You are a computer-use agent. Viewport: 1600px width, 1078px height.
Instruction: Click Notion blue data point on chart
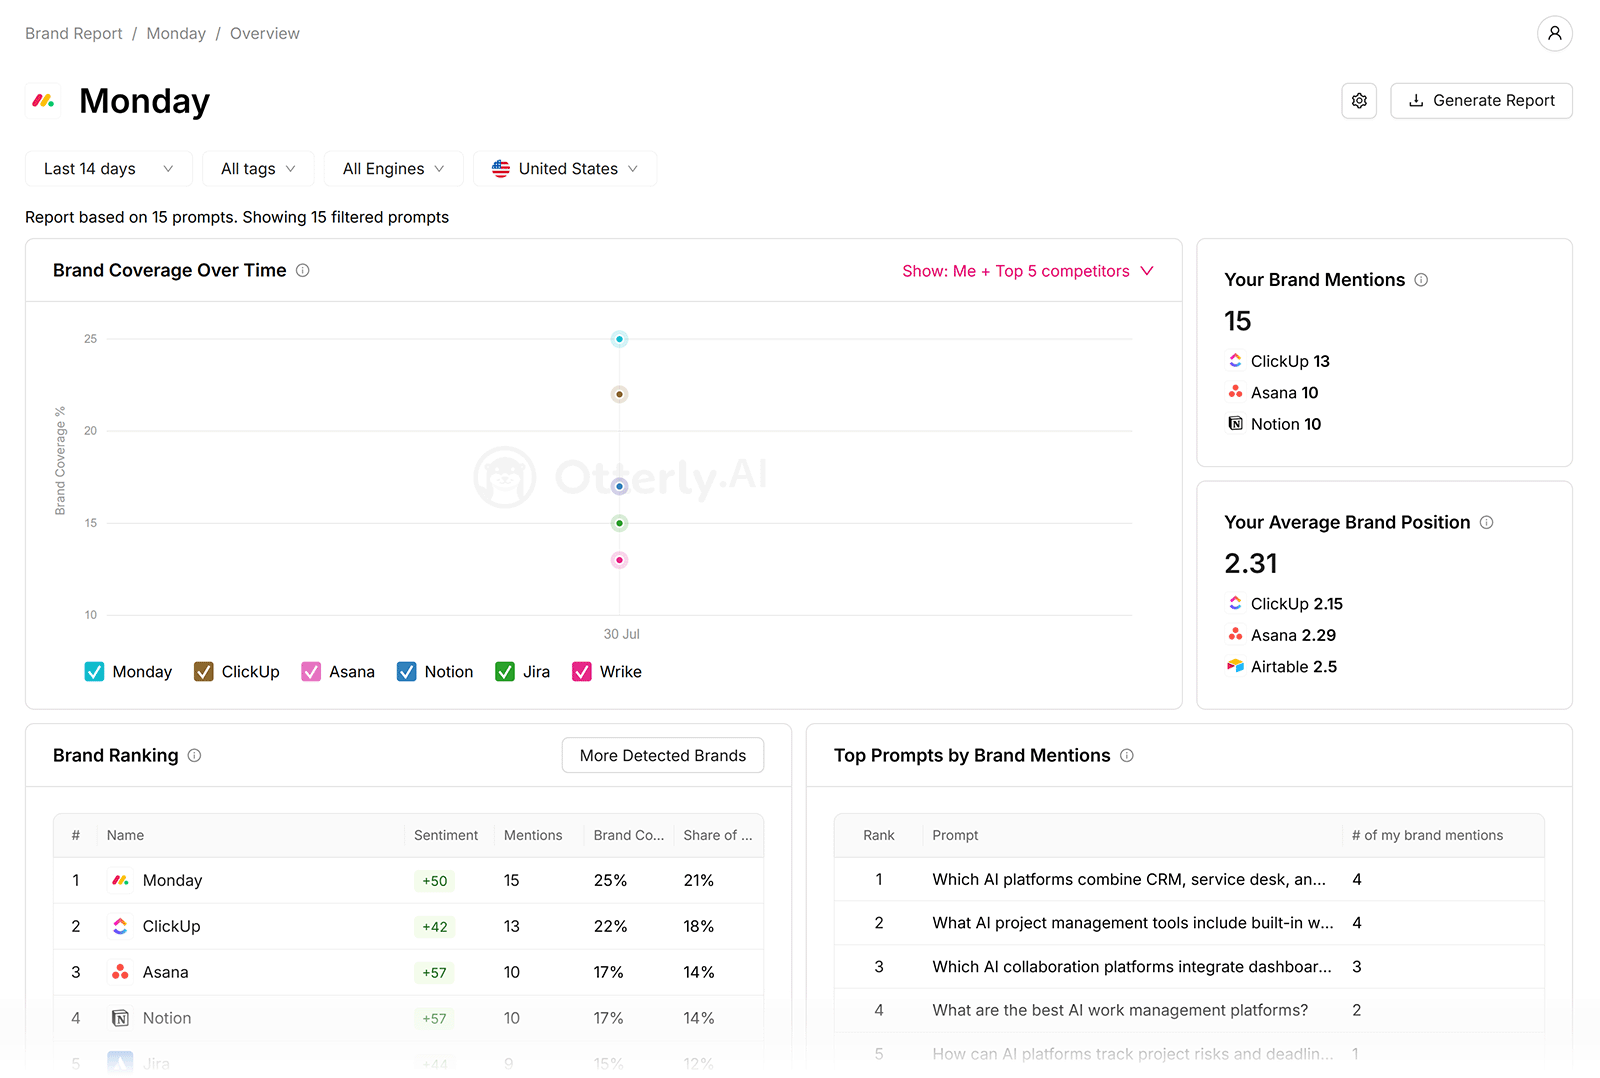[x=619, y=486]
